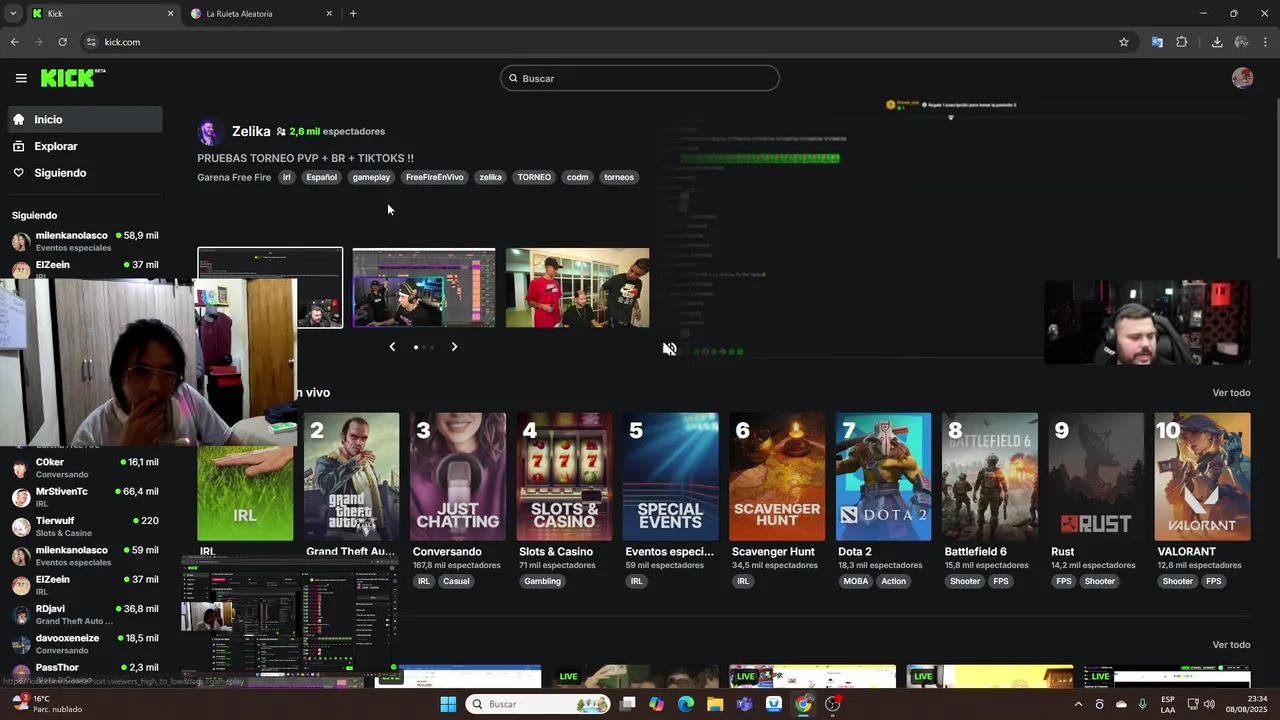This screenshot has height=720, width=1280.
Task: Open Grand Theft Auto category card
Action: coord(351,477)
